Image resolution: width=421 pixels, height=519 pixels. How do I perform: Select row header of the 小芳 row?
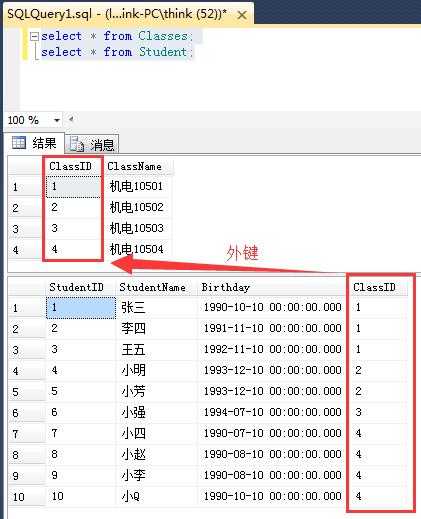[x=26, y=392]
